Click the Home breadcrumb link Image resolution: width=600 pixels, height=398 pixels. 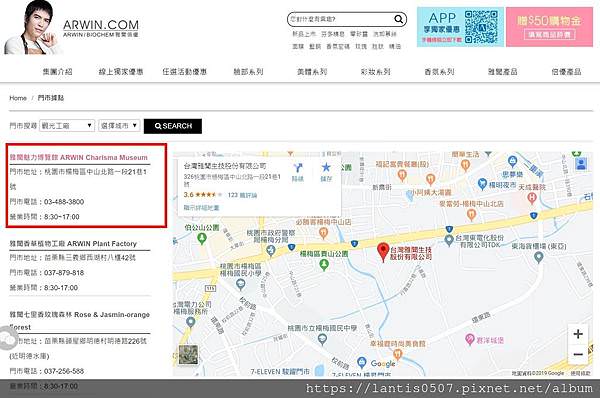click(18, 98)
